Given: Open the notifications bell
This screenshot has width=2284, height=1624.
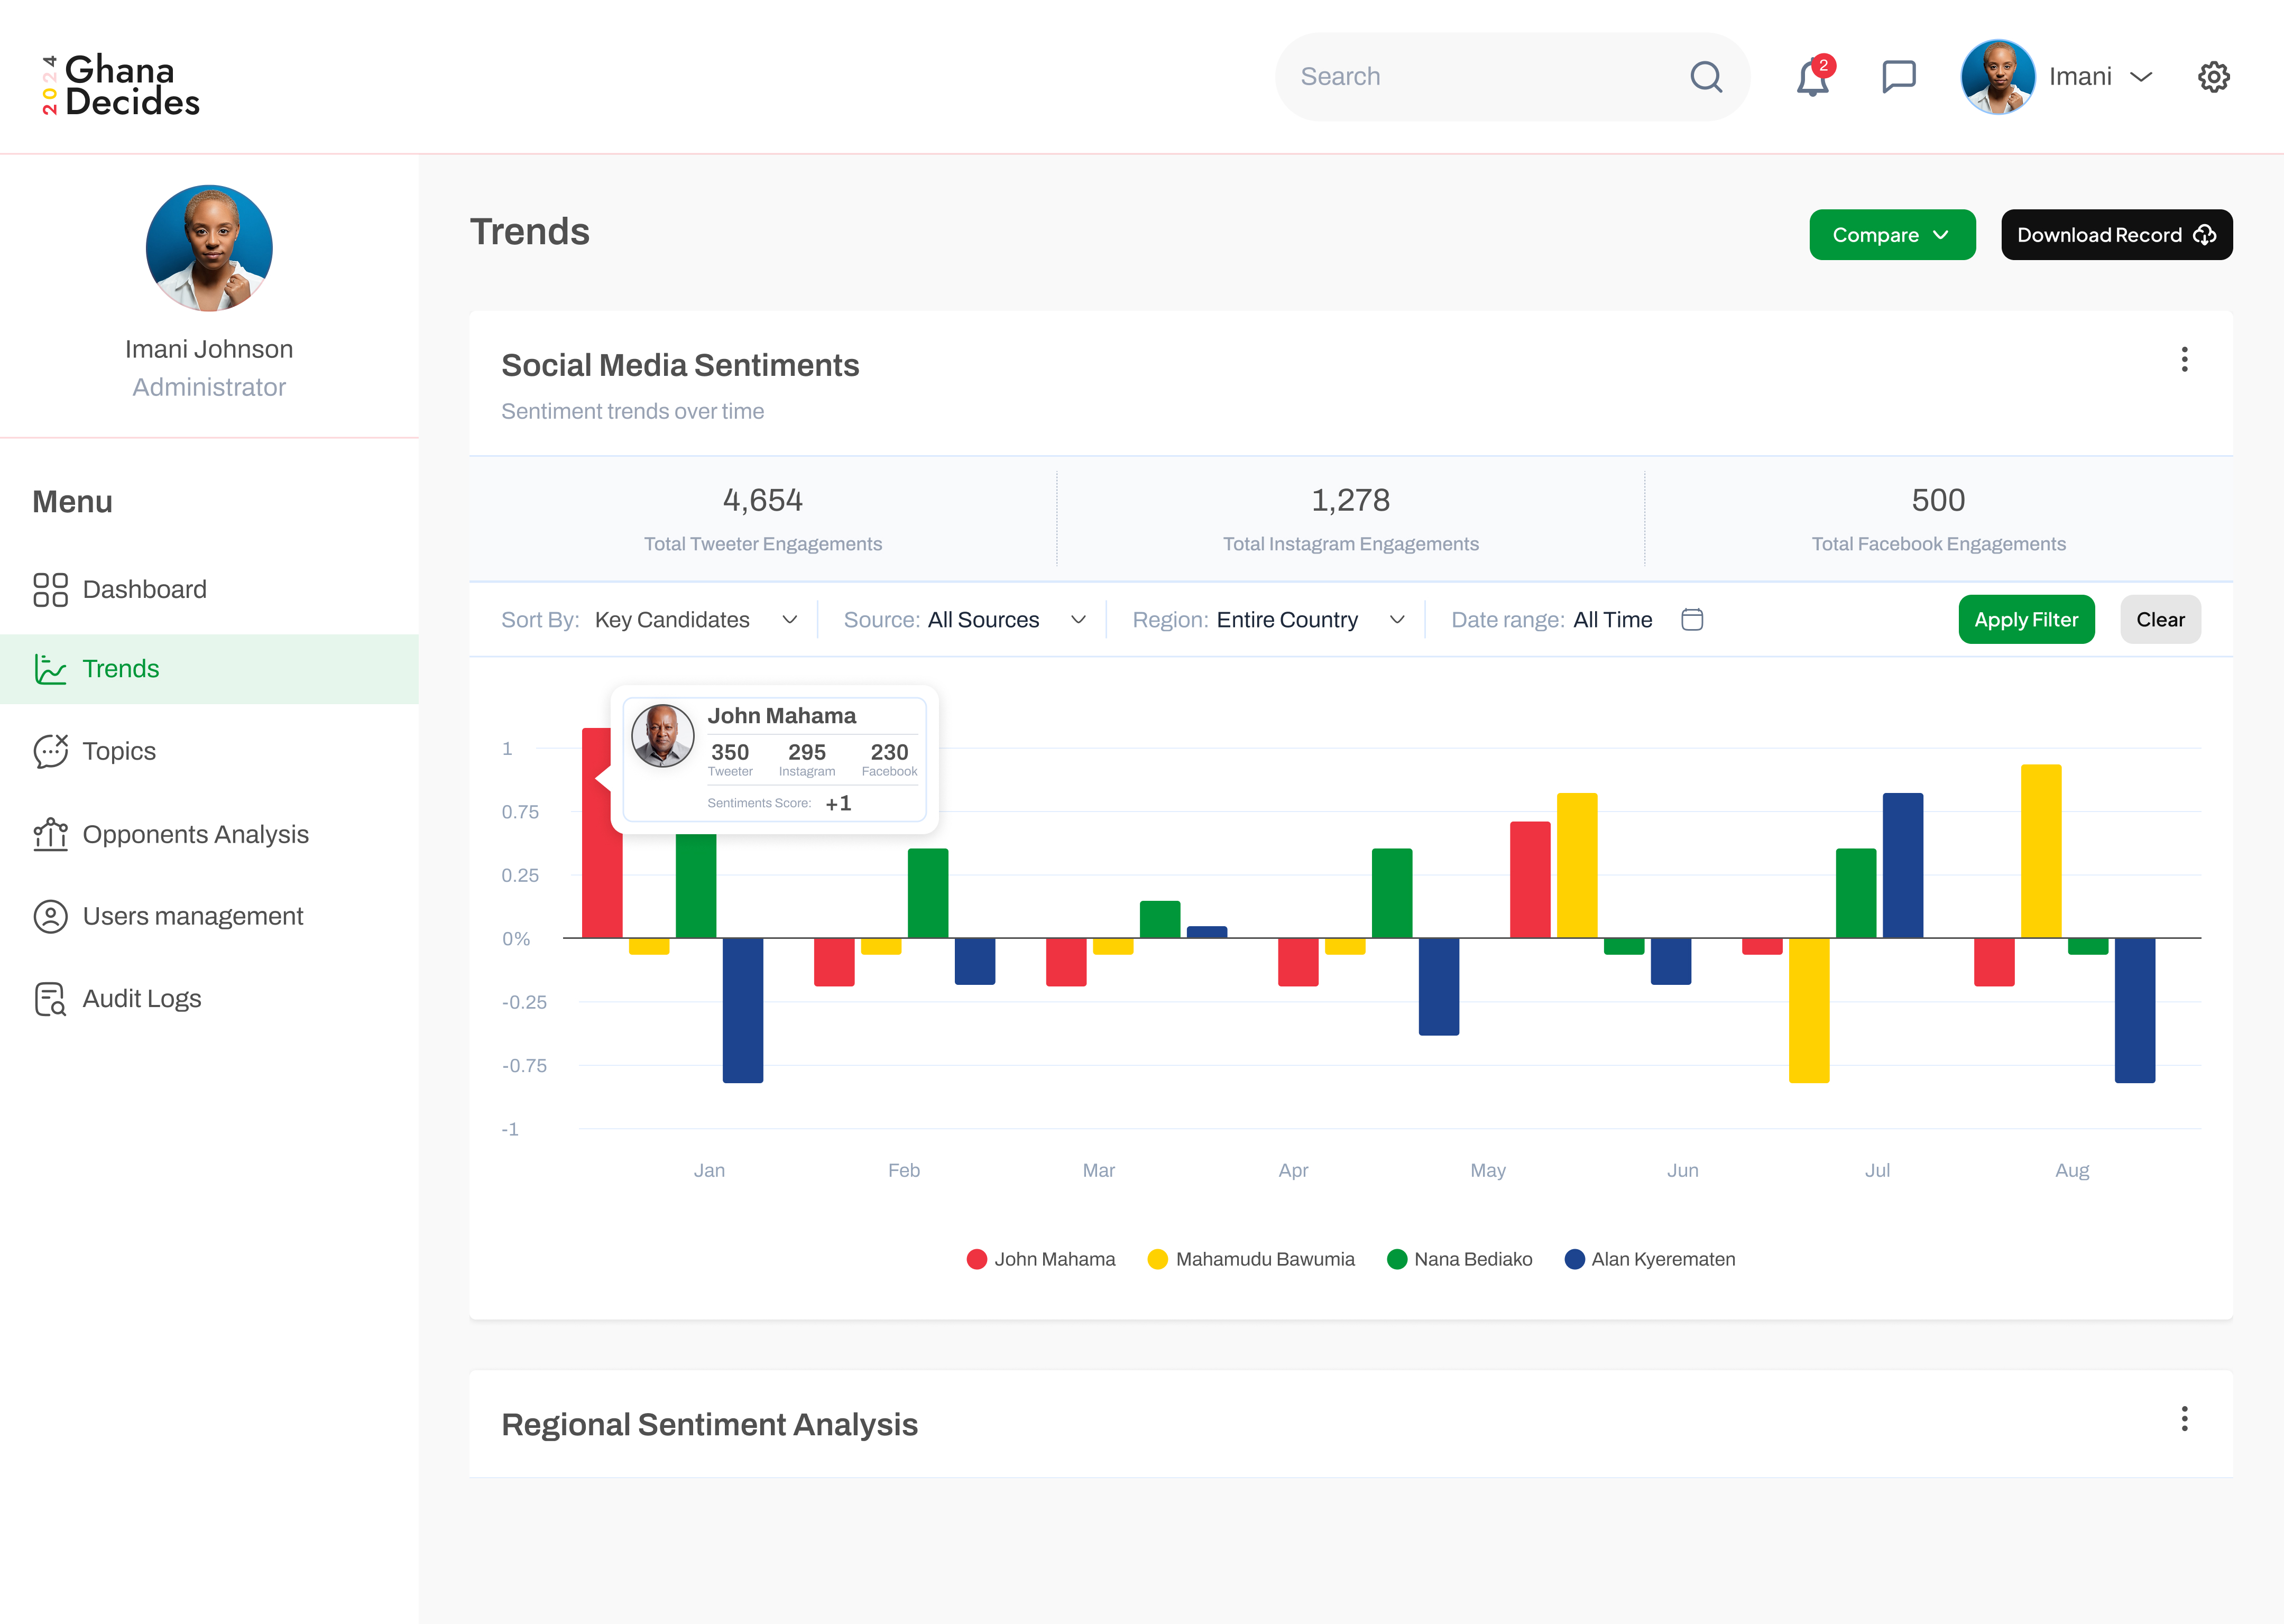Looking at the screenshot, I should point(1812,78).
